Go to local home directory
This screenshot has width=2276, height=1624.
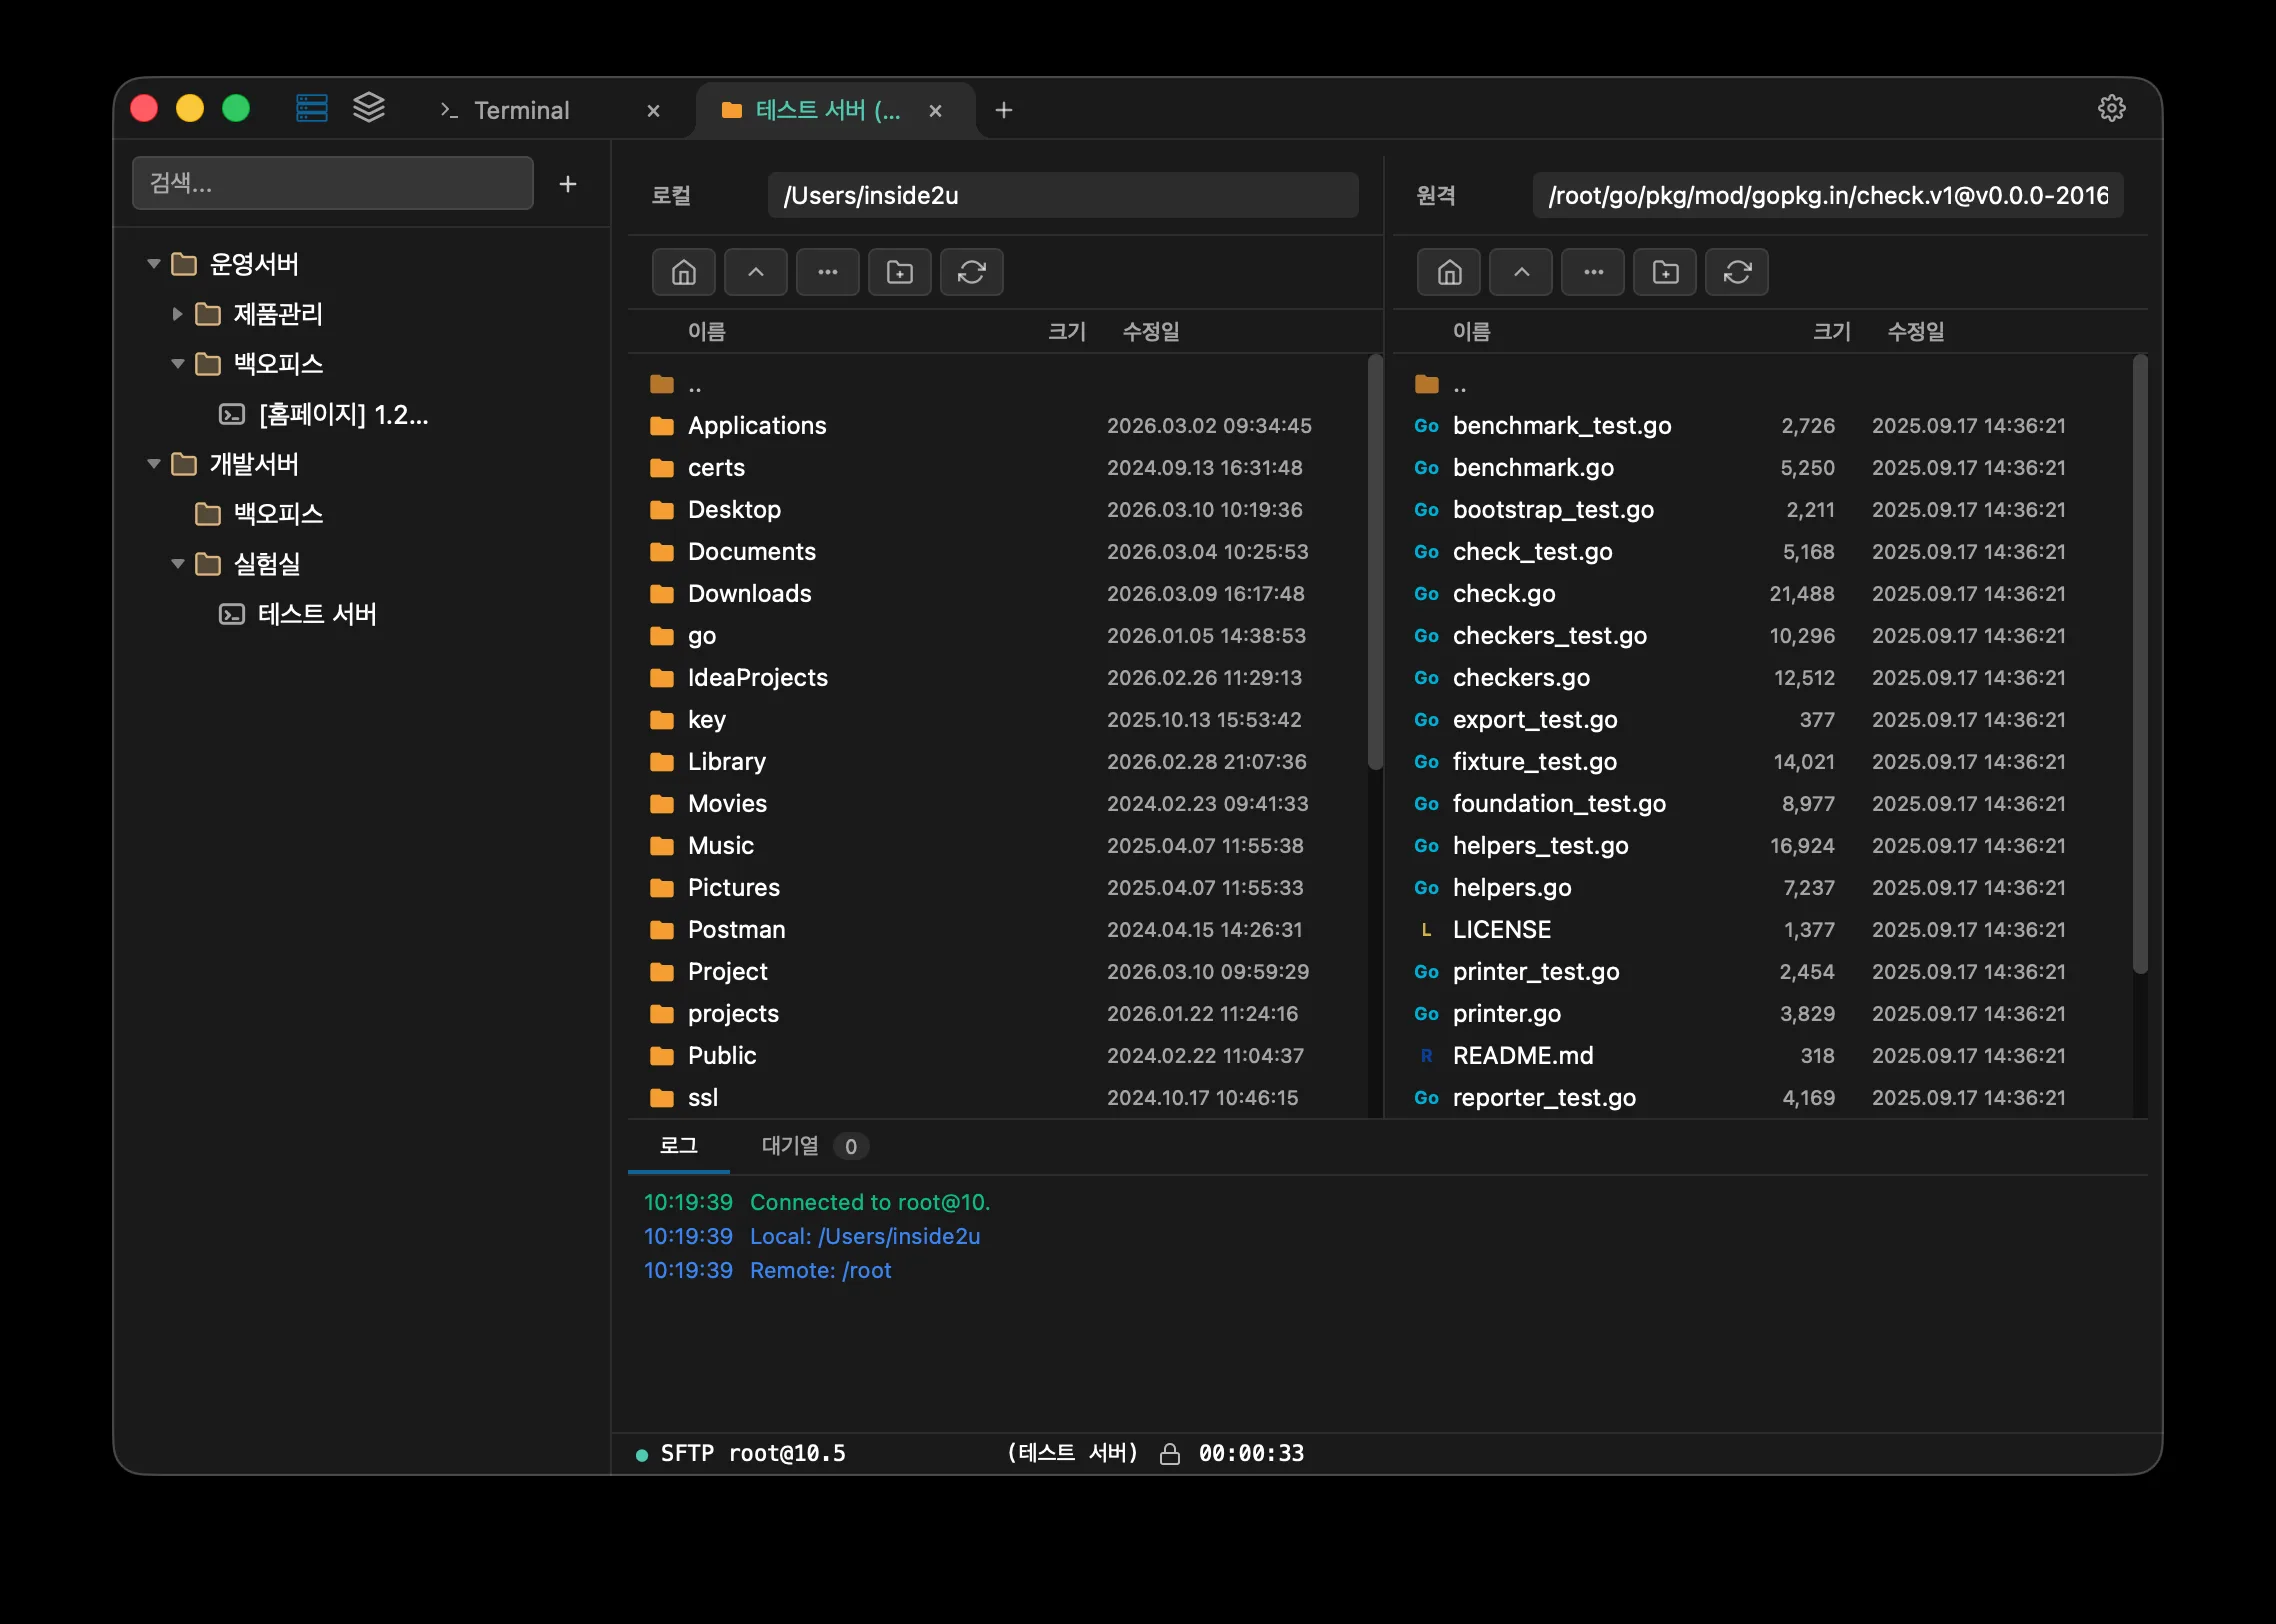point(684,272)
